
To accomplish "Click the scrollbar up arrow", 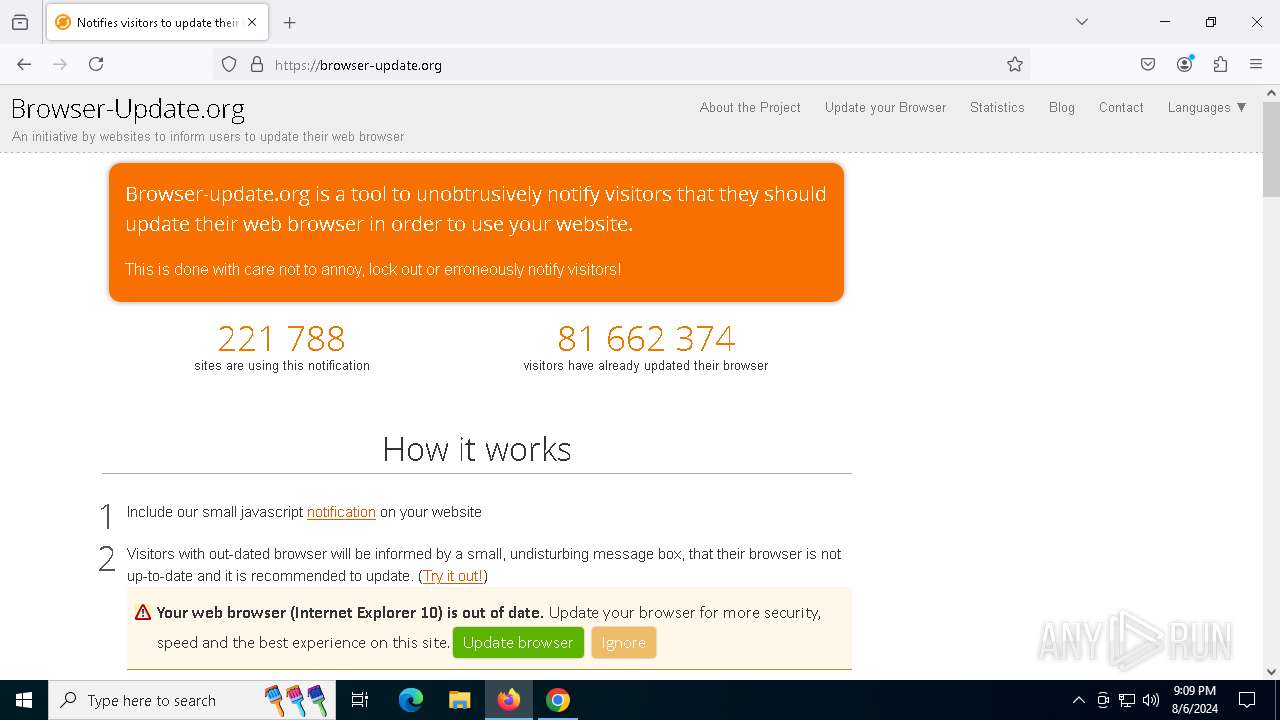I will (1271, 93).
